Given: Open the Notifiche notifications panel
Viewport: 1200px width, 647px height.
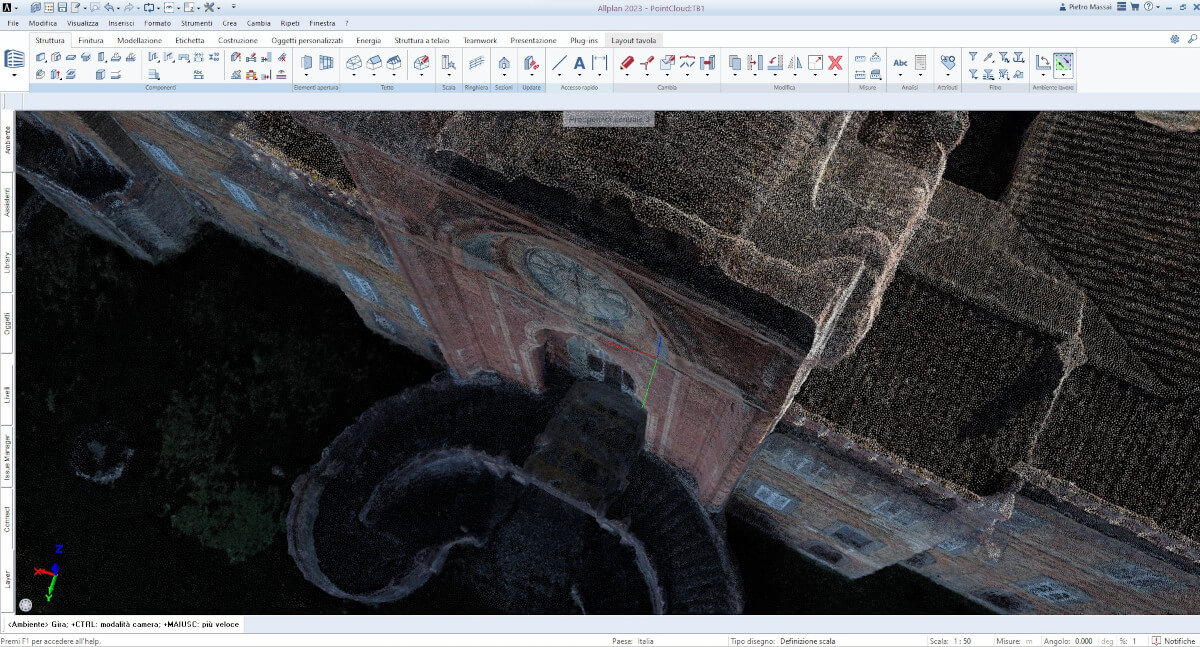Looking at the screenshot, I should tap(1171, 641).
